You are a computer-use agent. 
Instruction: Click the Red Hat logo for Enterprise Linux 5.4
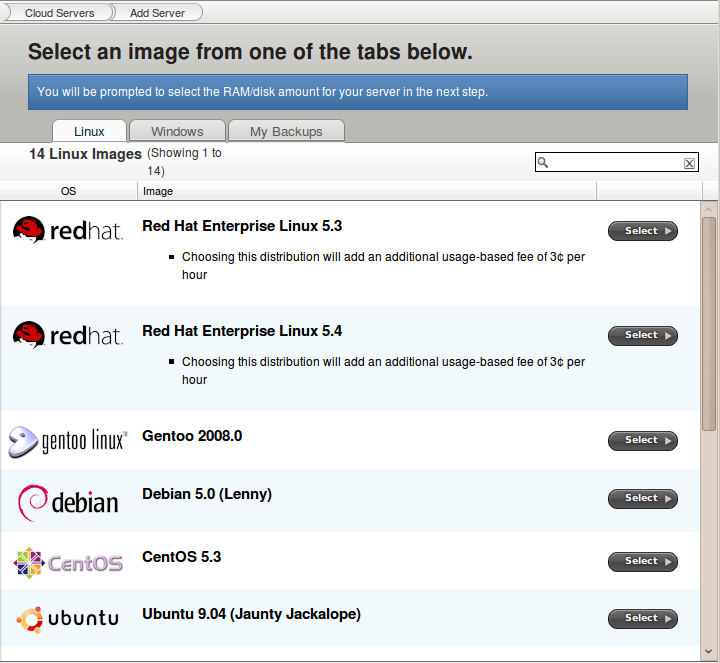click(68, 335)
